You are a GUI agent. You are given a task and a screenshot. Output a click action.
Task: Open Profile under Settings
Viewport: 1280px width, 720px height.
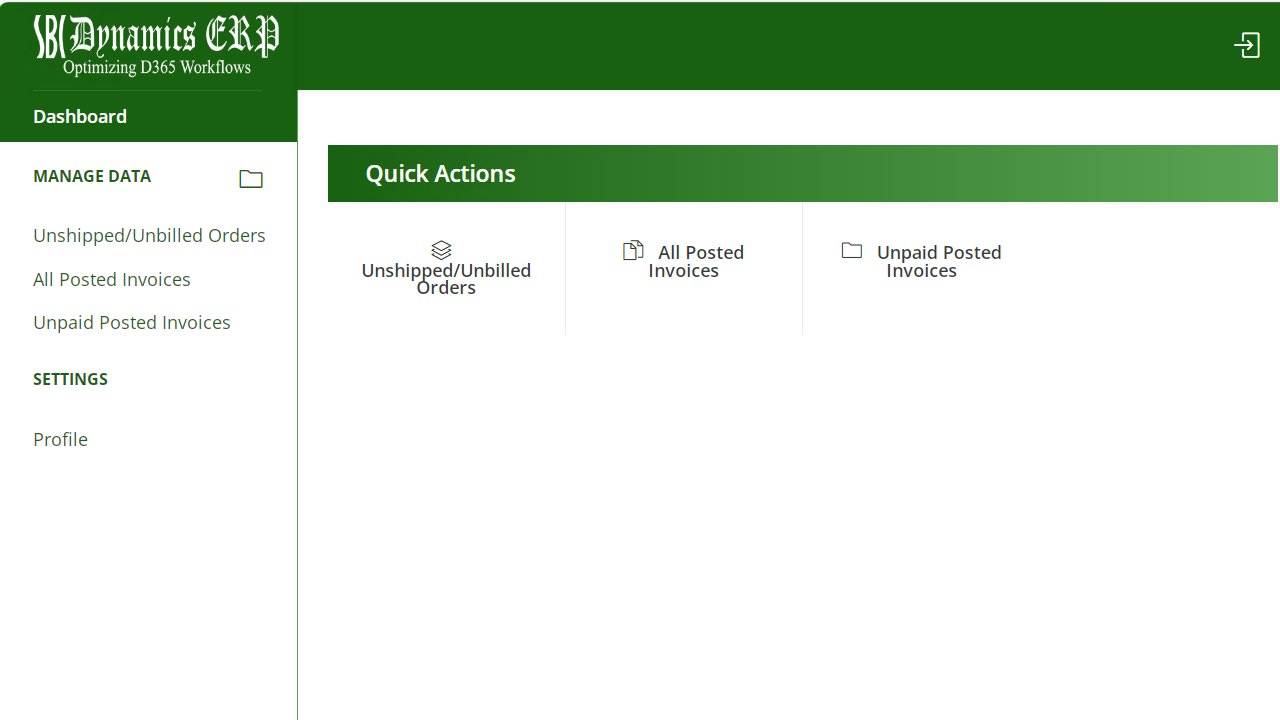pyautogui.click(x=60, y=439)
